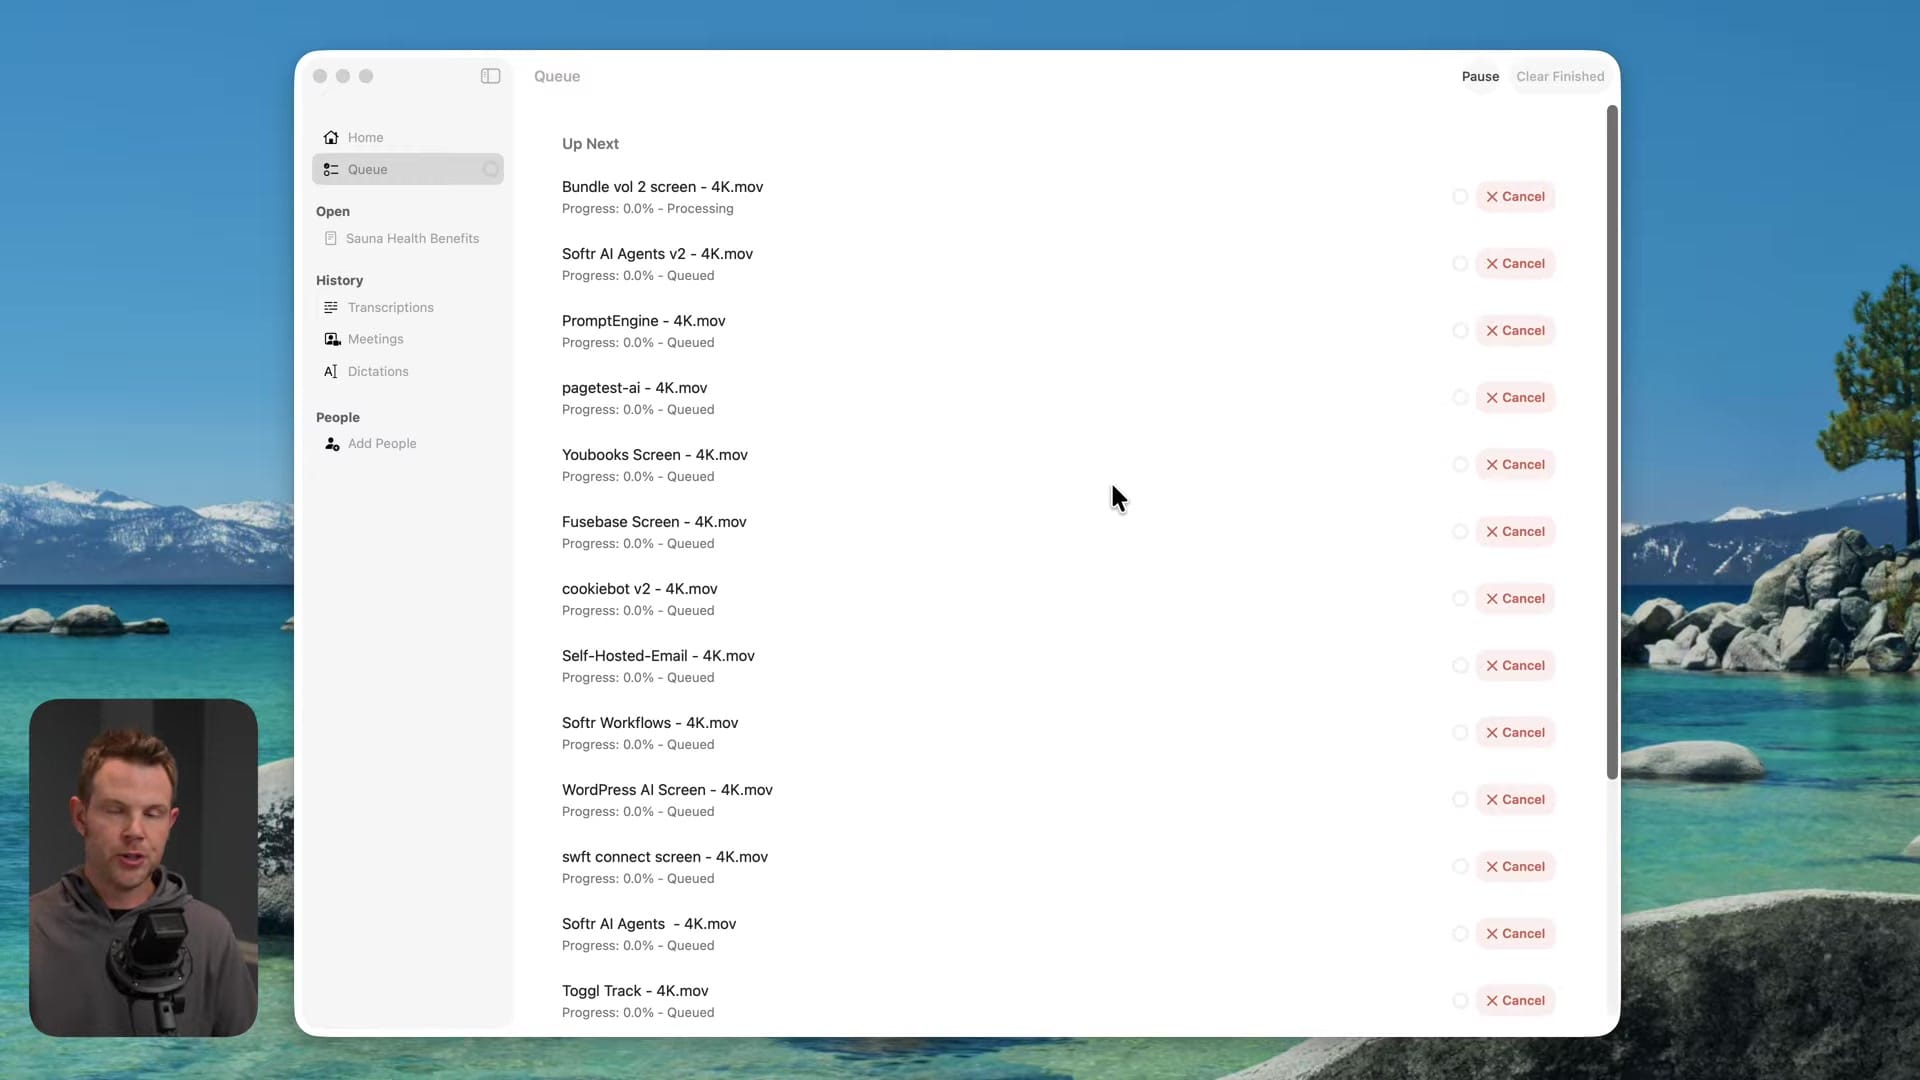The image size is (1920, 1080).
Task: Toggle the sidebar panel icon
Action: pyautogui.click(x=490, y=76)
